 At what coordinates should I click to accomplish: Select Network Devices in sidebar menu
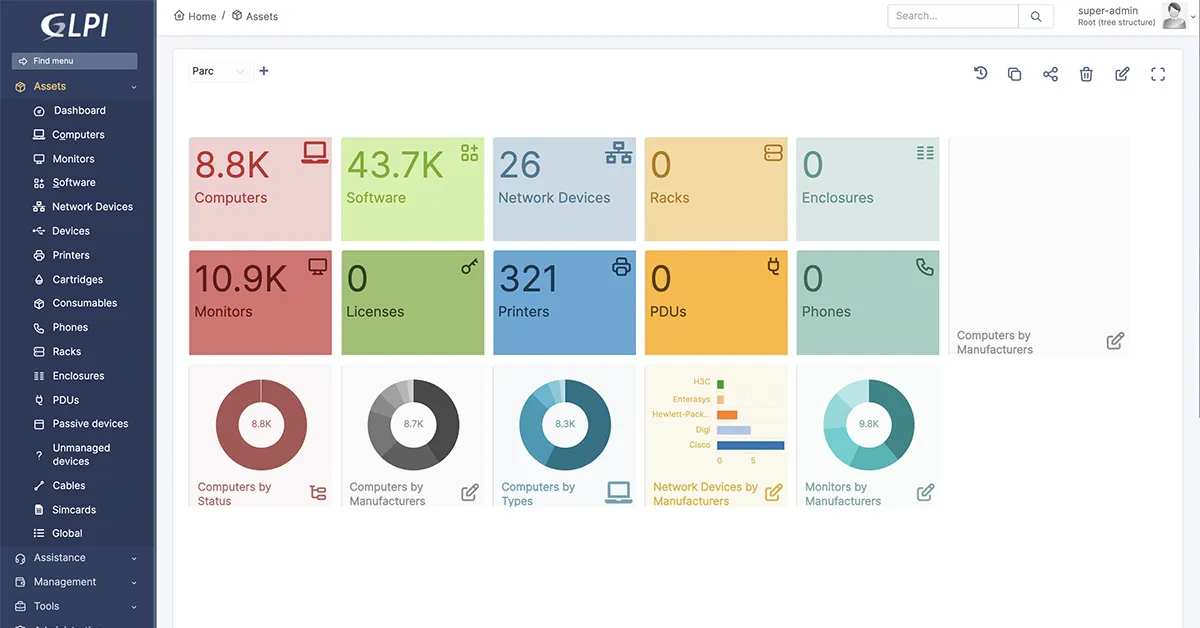(x=92, y=207)
